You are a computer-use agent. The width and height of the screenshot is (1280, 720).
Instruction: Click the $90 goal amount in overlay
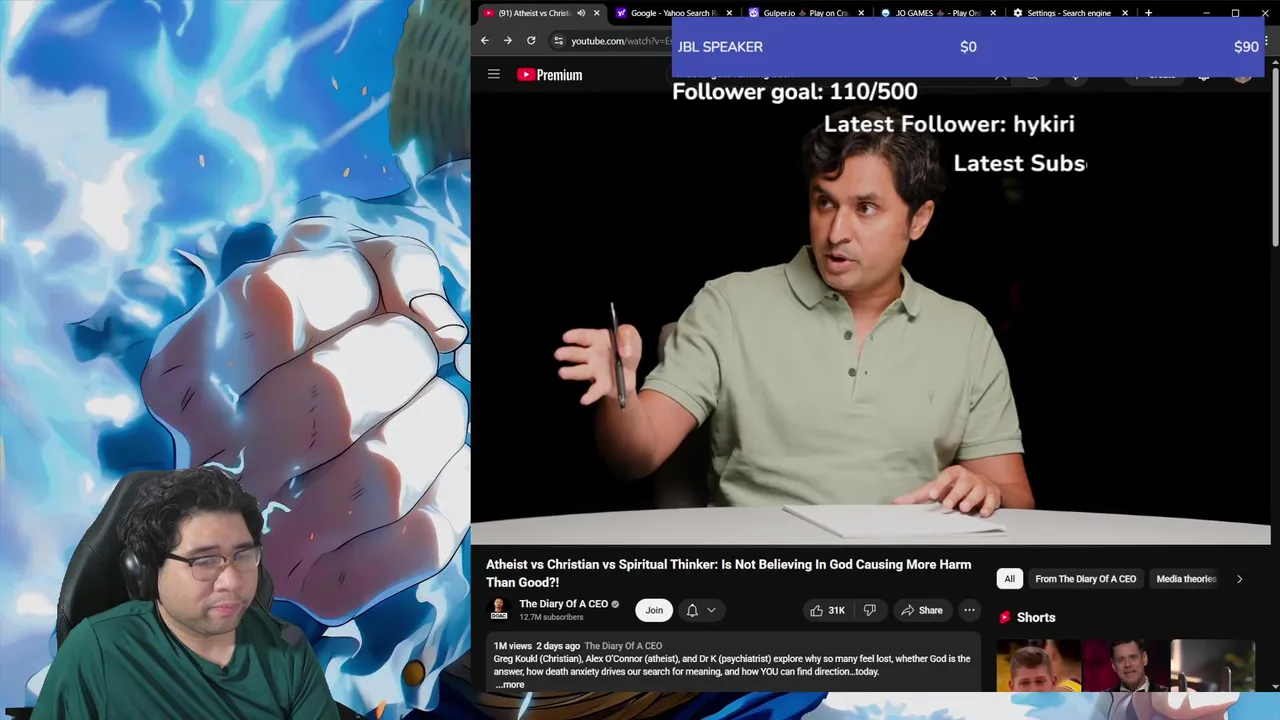1246,47
